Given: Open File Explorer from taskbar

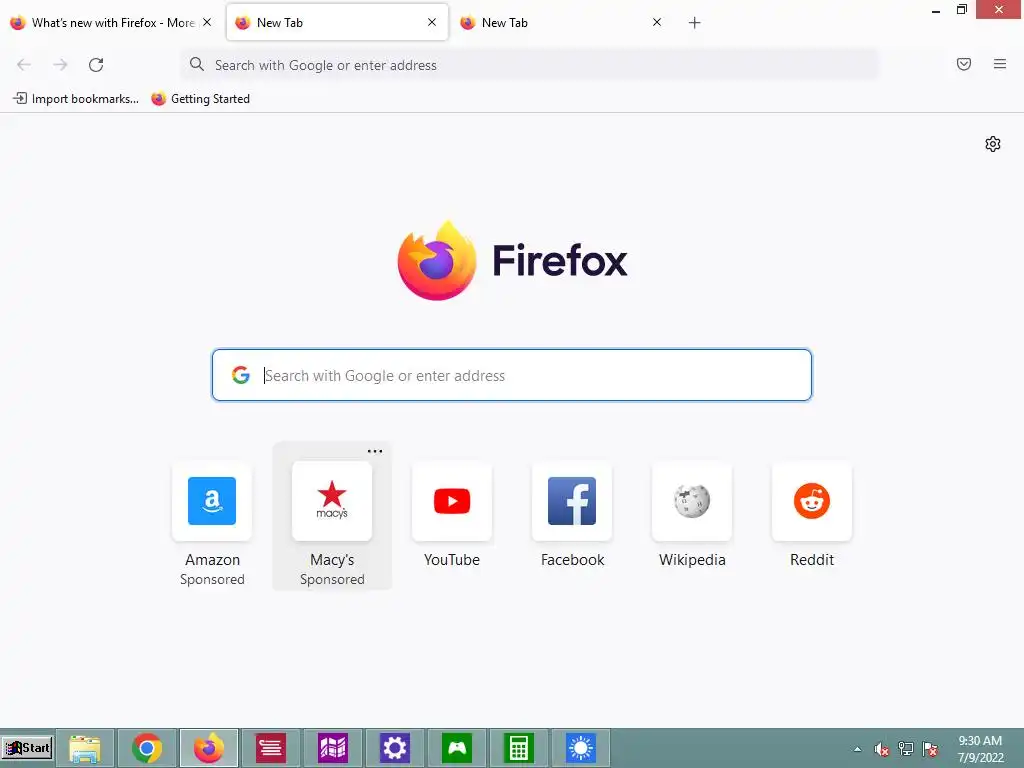Looking at the screenshot, I should click(x=85, y=748).
